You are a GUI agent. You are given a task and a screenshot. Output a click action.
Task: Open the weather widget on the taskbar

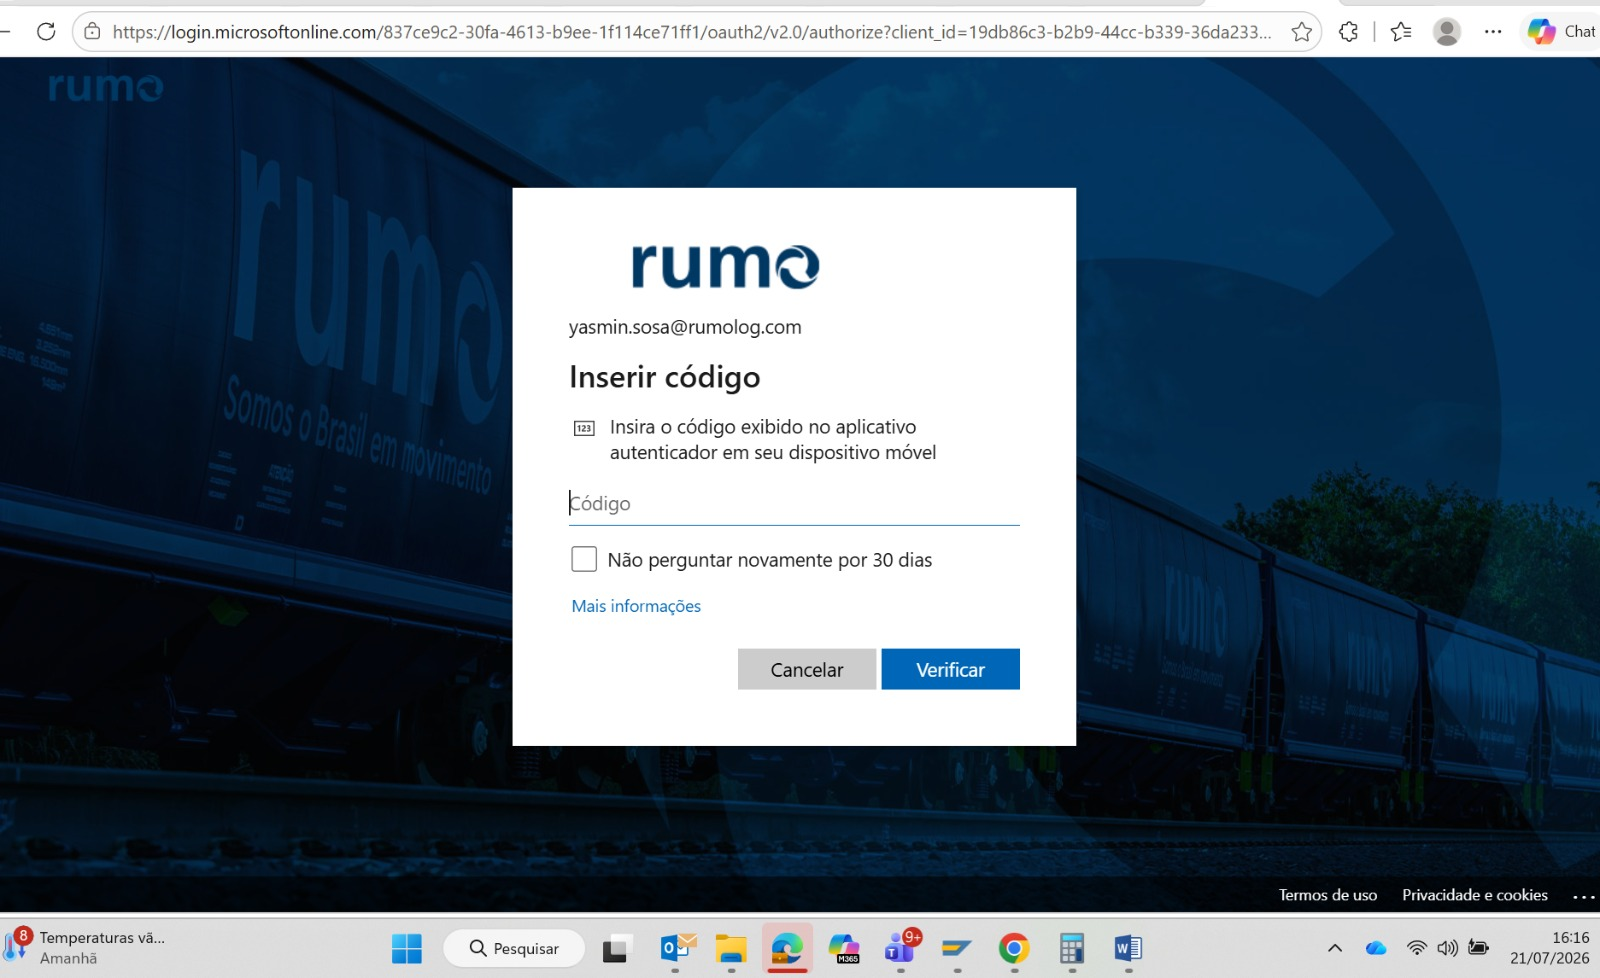tap(85, 947)
